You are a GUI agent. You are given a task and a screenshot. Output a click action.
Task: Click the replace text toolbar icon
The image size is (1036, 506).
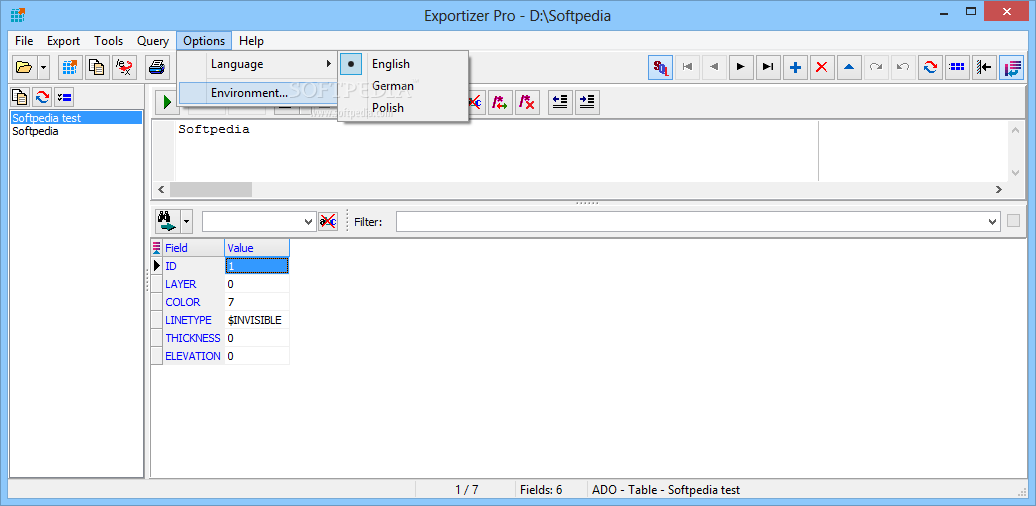tap(124, 67)
